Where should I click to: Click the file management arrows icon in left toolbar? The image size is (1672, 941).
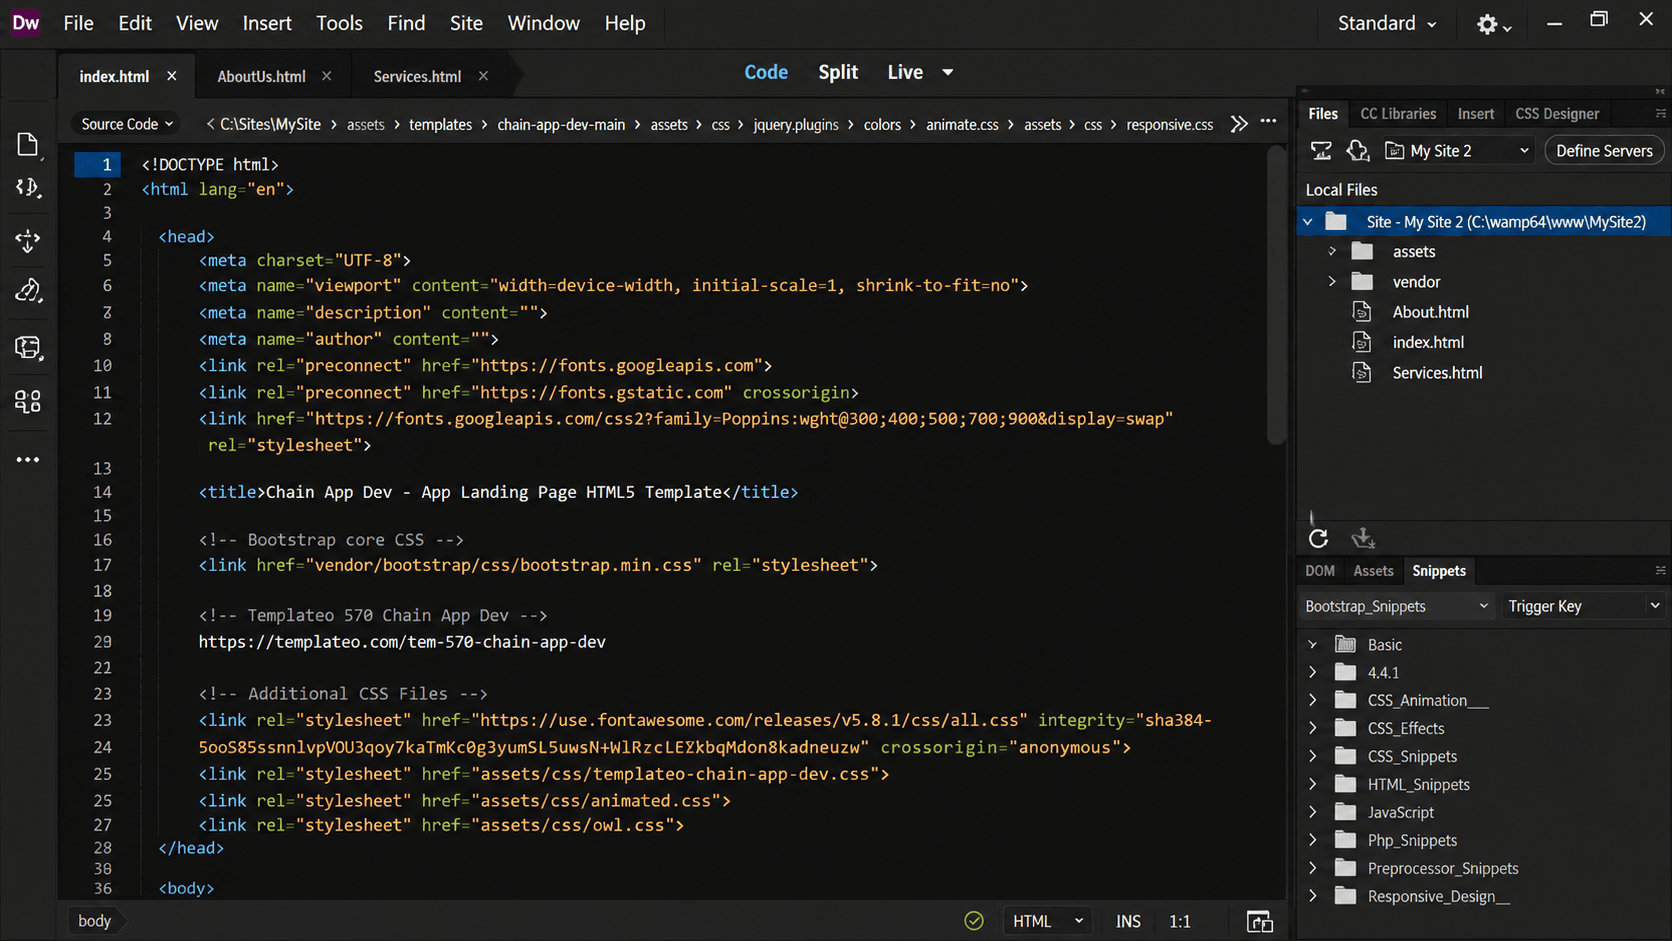28,188
